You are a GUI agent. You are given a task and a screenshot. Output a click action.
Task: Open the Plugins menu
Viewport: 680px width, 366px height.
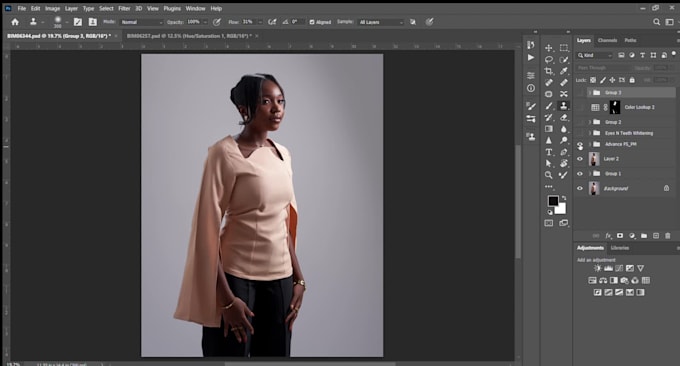coord(172,8)
